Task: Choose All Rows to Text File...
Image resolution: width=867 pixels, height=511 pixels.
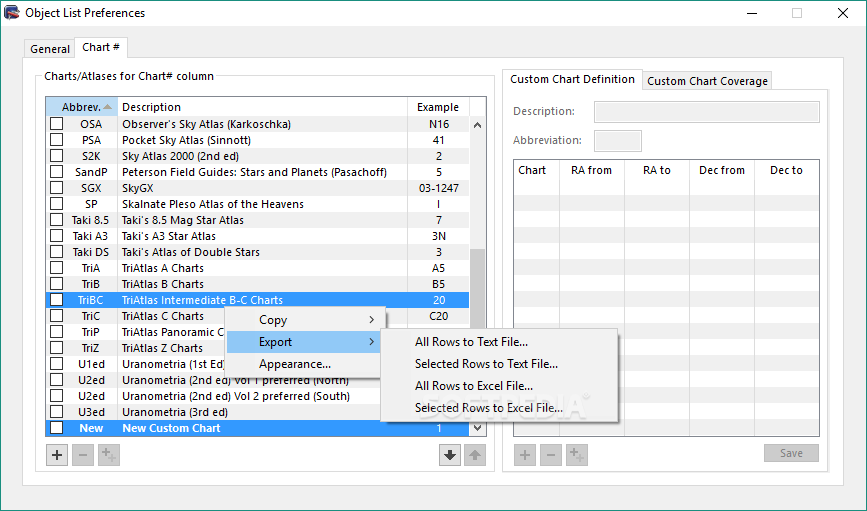Action: (471, 342)
